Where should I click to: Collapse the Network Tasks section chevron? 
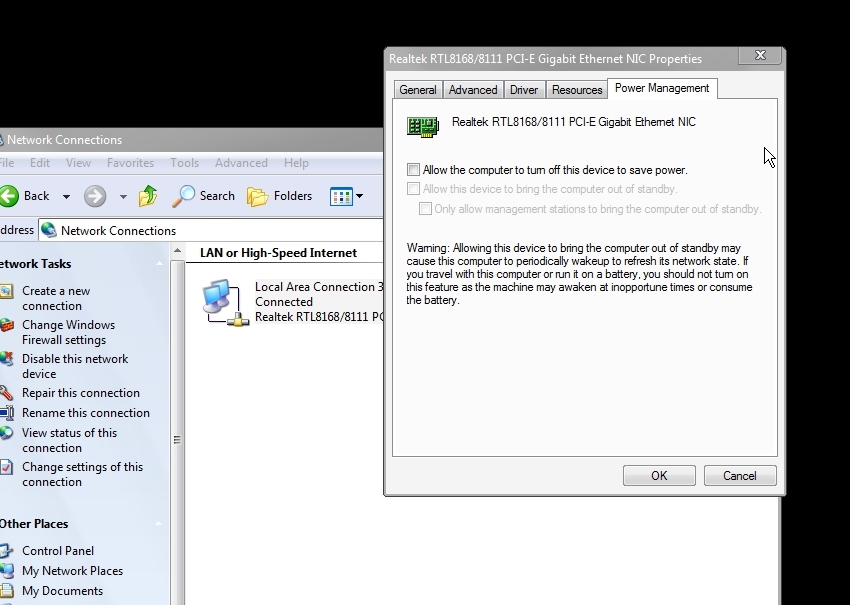click(159, 264)
